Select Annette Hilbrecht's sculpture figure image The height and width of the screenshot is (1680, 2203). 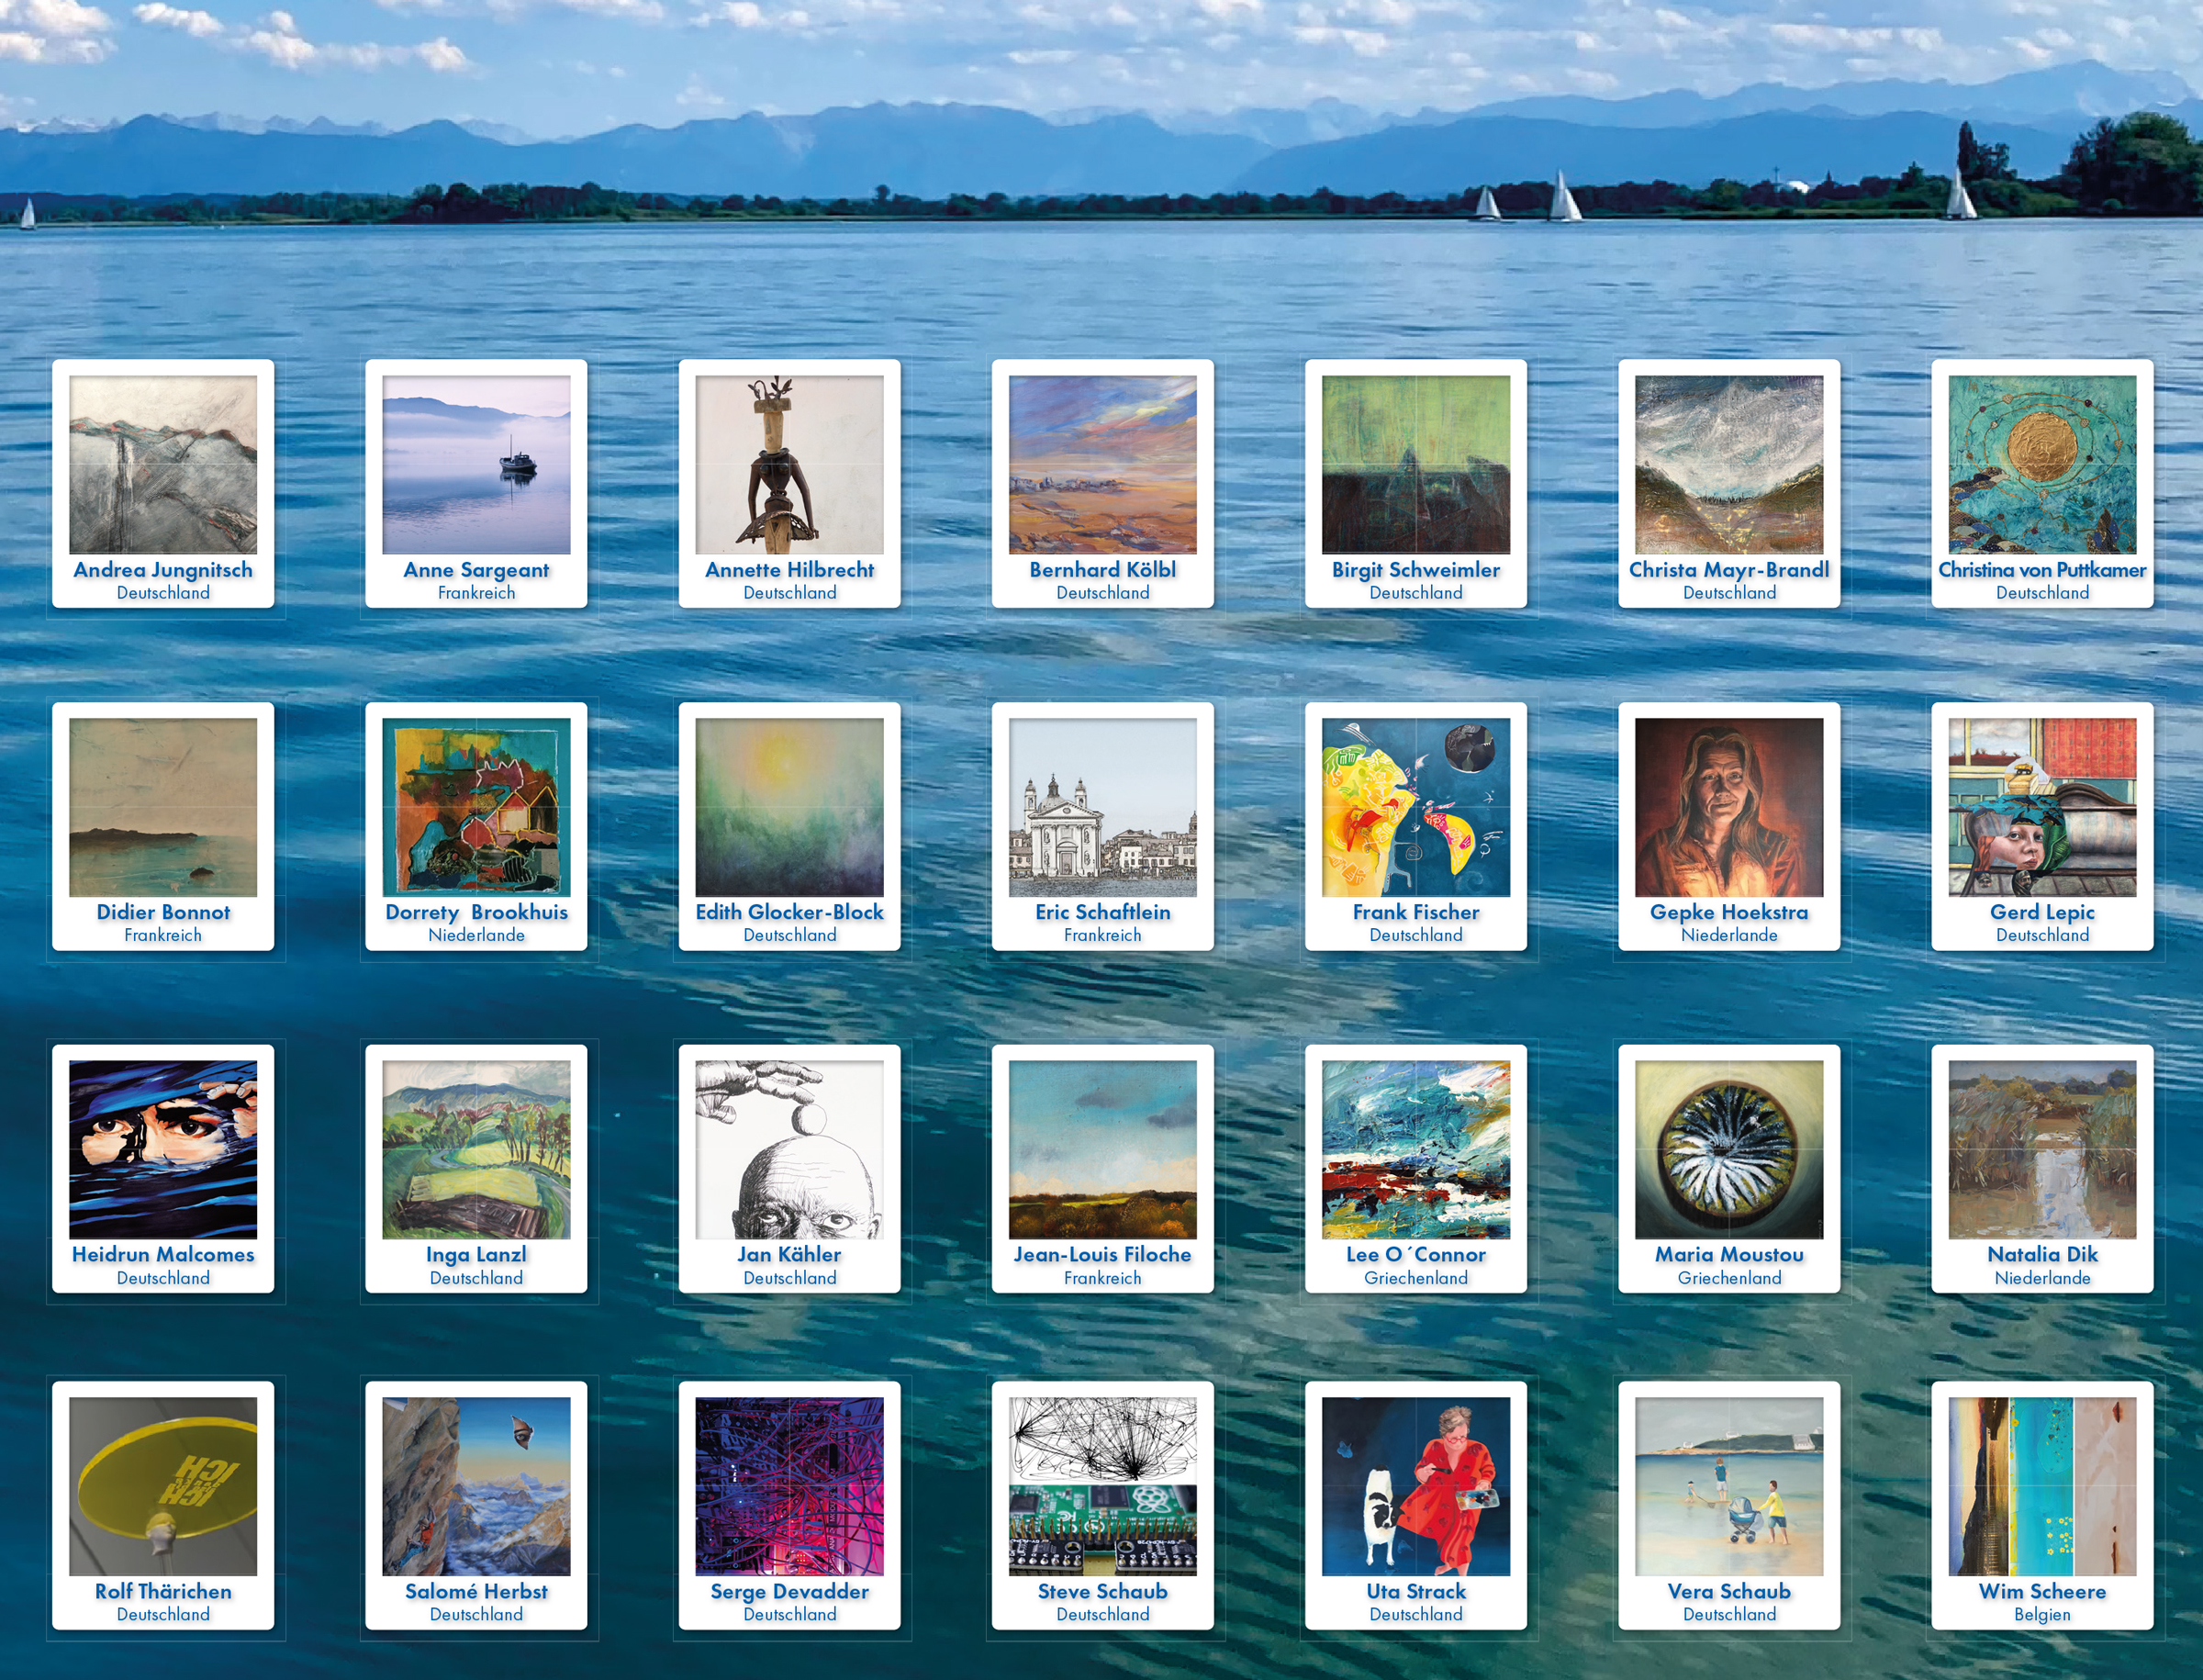(x=789, y=464)
